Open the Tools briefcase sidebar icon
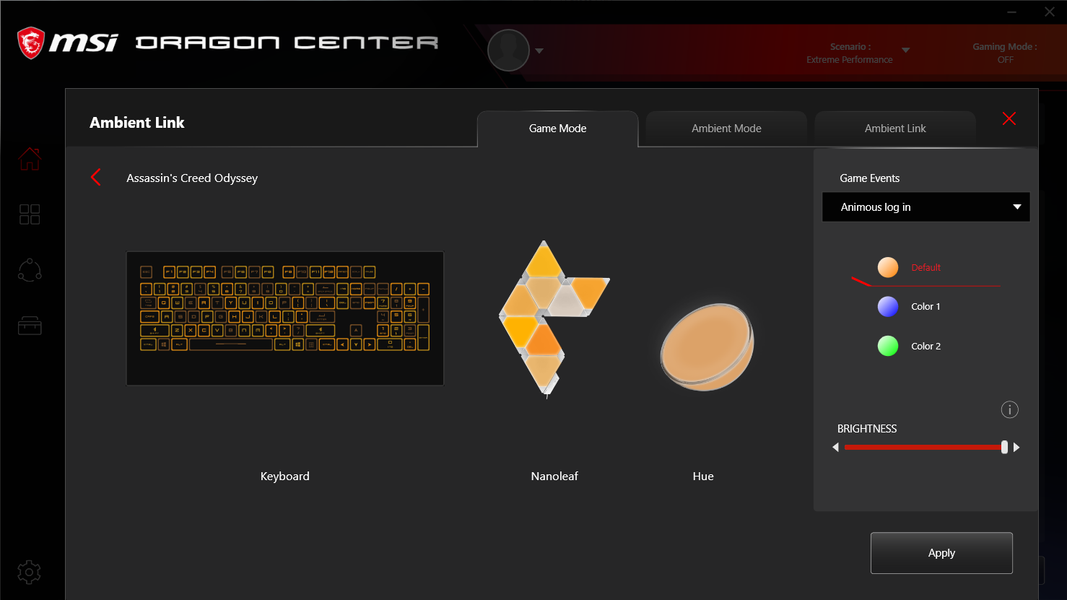The image size is (1067, 600). (x=29, y=326)
